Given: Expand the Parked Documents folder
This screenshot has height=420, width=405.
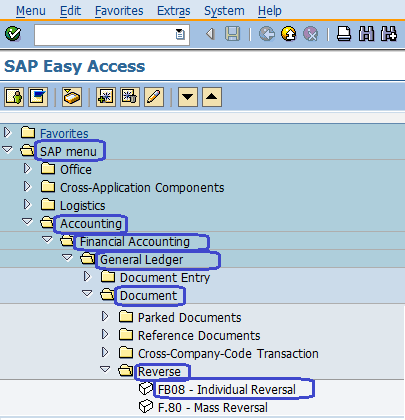Looking at the screenshot, I should pos(105,316).
